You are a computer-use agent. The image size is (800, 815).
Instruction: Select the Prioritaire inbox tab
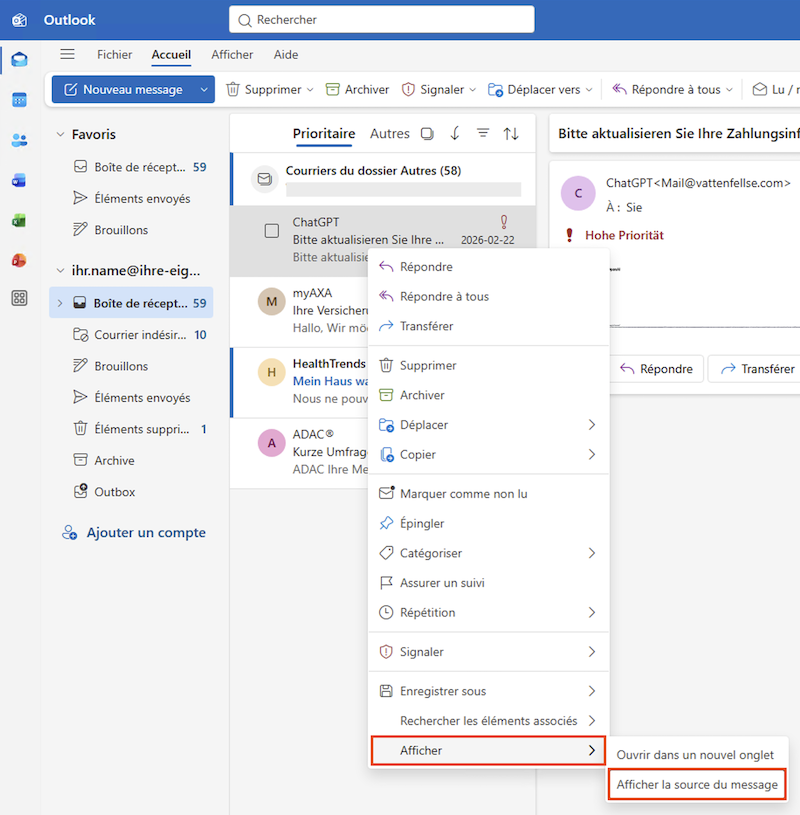pyautogui.click(x=324, y=134)
